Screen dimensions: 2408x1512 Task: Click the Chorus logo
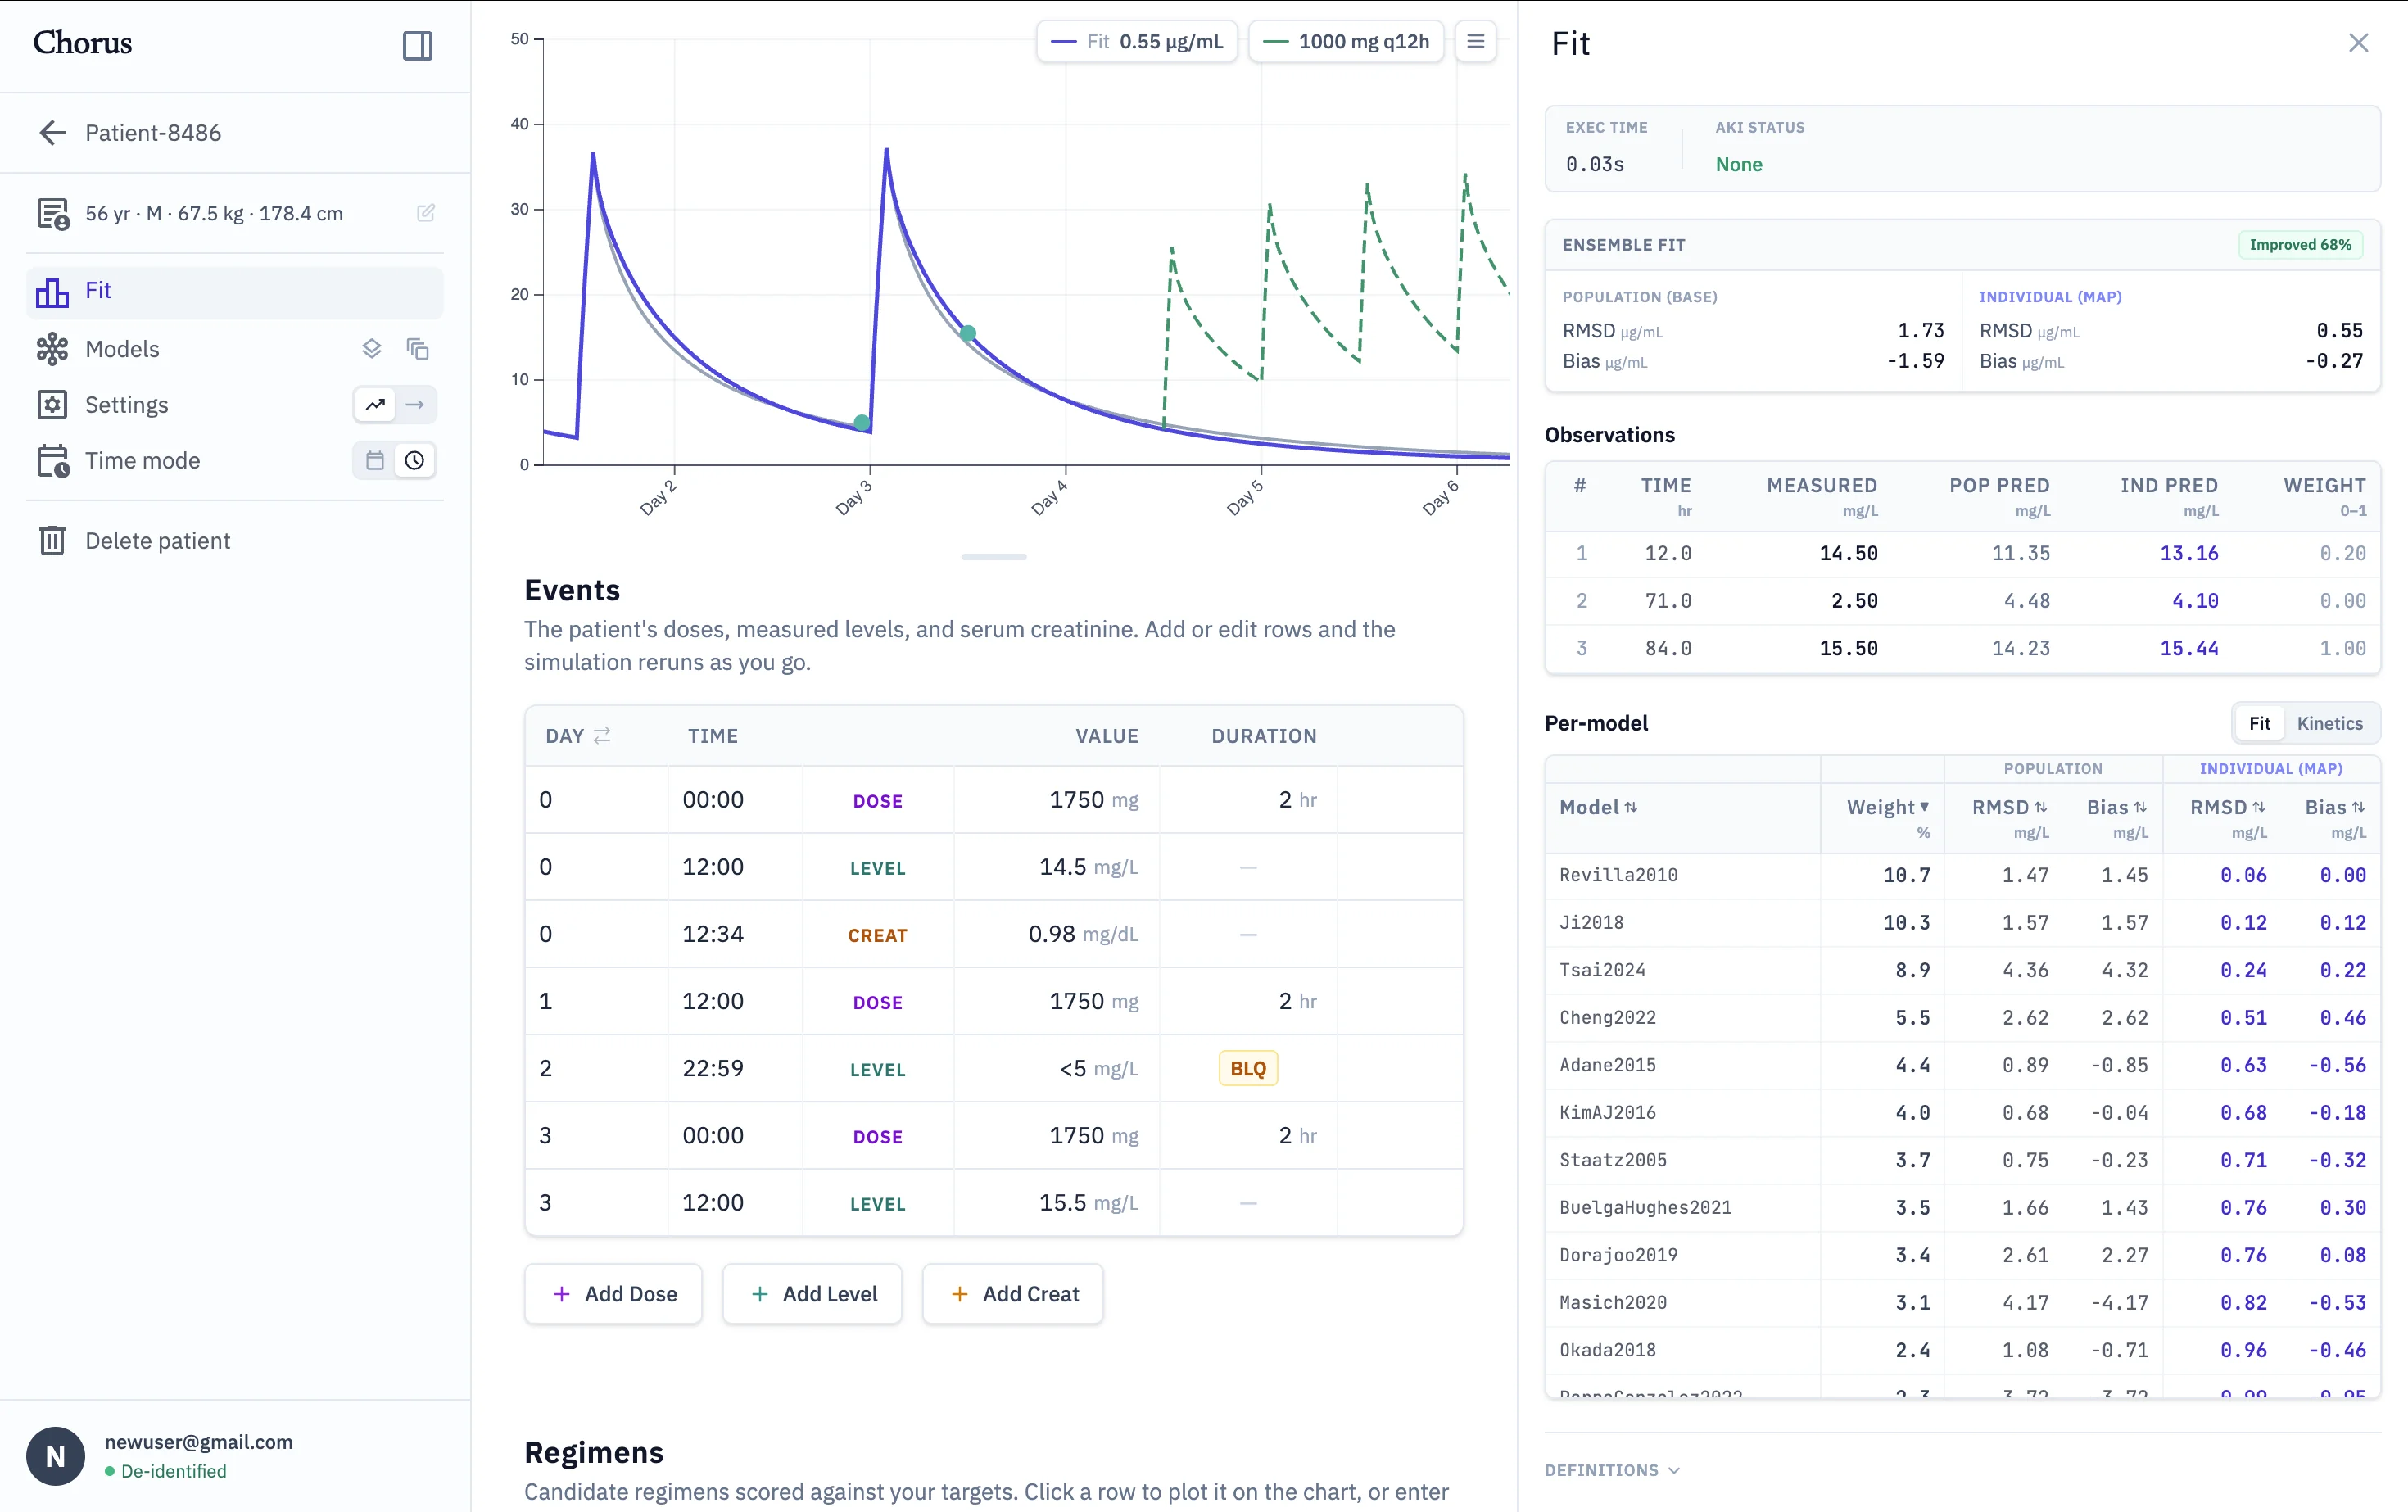[x=82, y=43]
